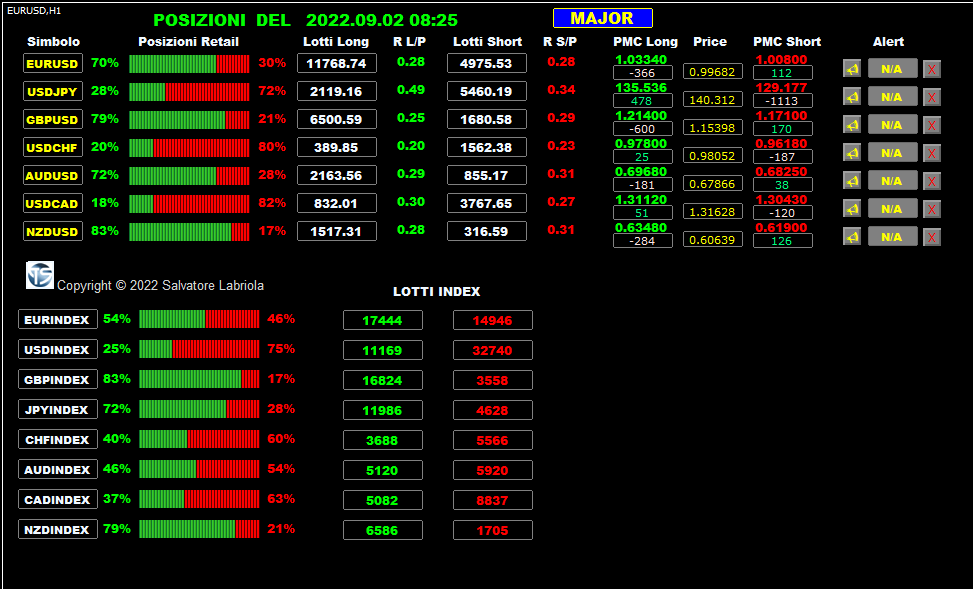Remove the USDCAD alert with its X button
The height and width of the screenshot is (589, 973).
[931, 209]
